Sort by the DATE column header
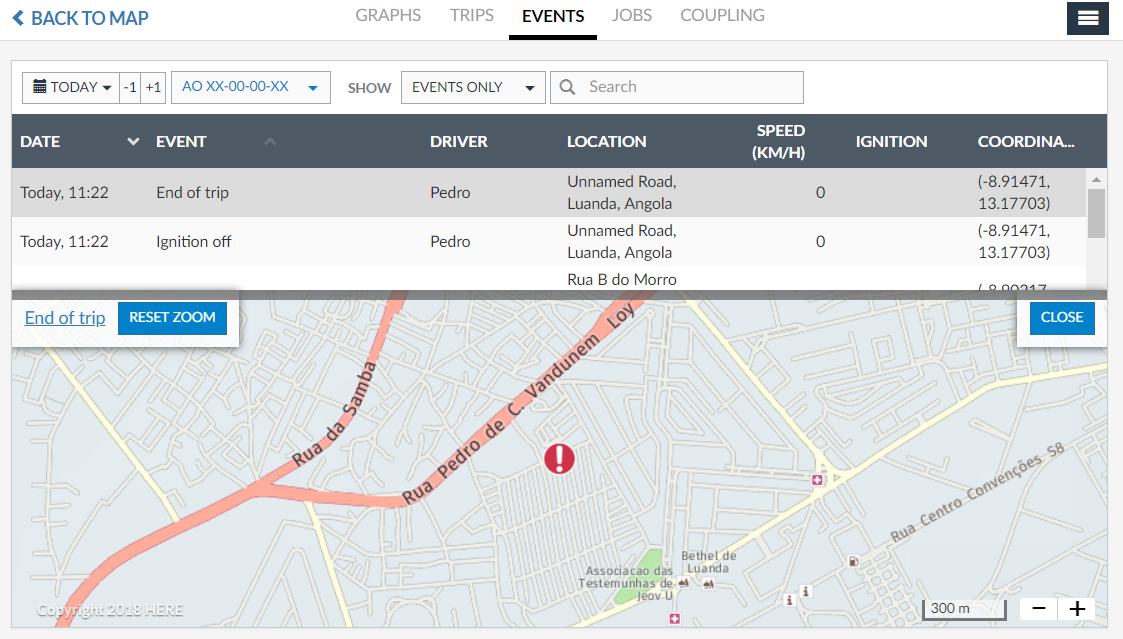 41,141
